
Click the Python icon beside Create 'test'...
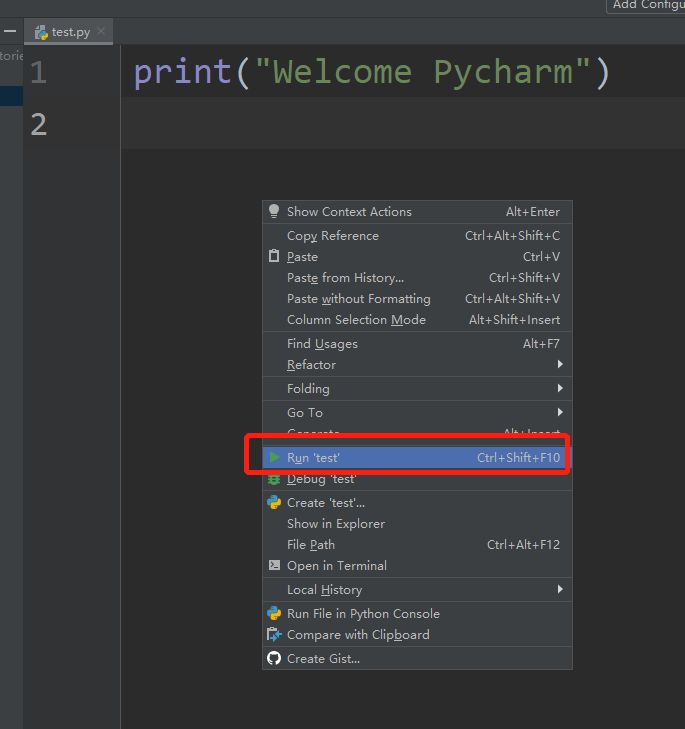click(274, 503)
